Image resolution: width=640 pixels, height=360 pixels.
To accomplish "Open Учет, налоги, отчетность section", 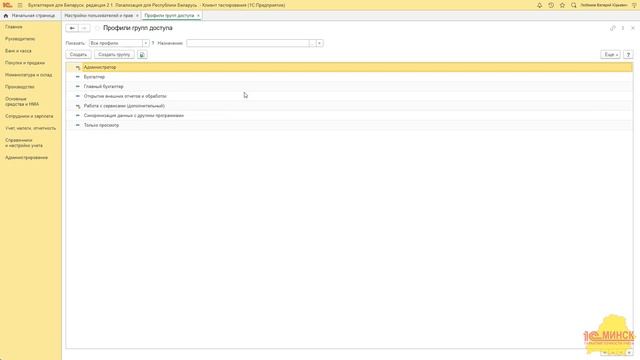I will tap(31, 128).
